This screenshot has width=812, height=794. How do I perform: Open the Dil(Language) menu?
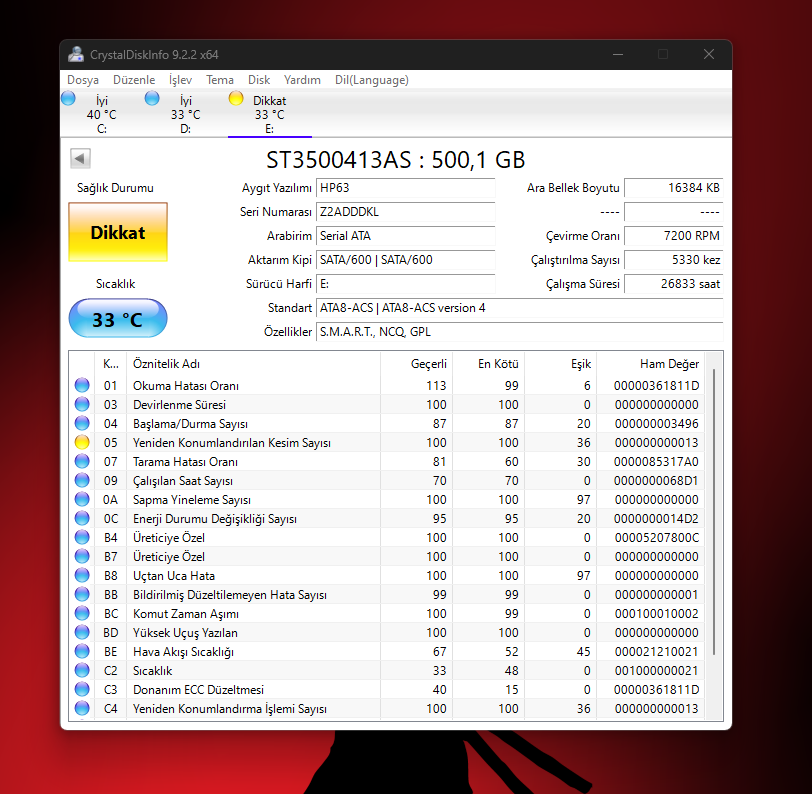[x=372, y=80]
